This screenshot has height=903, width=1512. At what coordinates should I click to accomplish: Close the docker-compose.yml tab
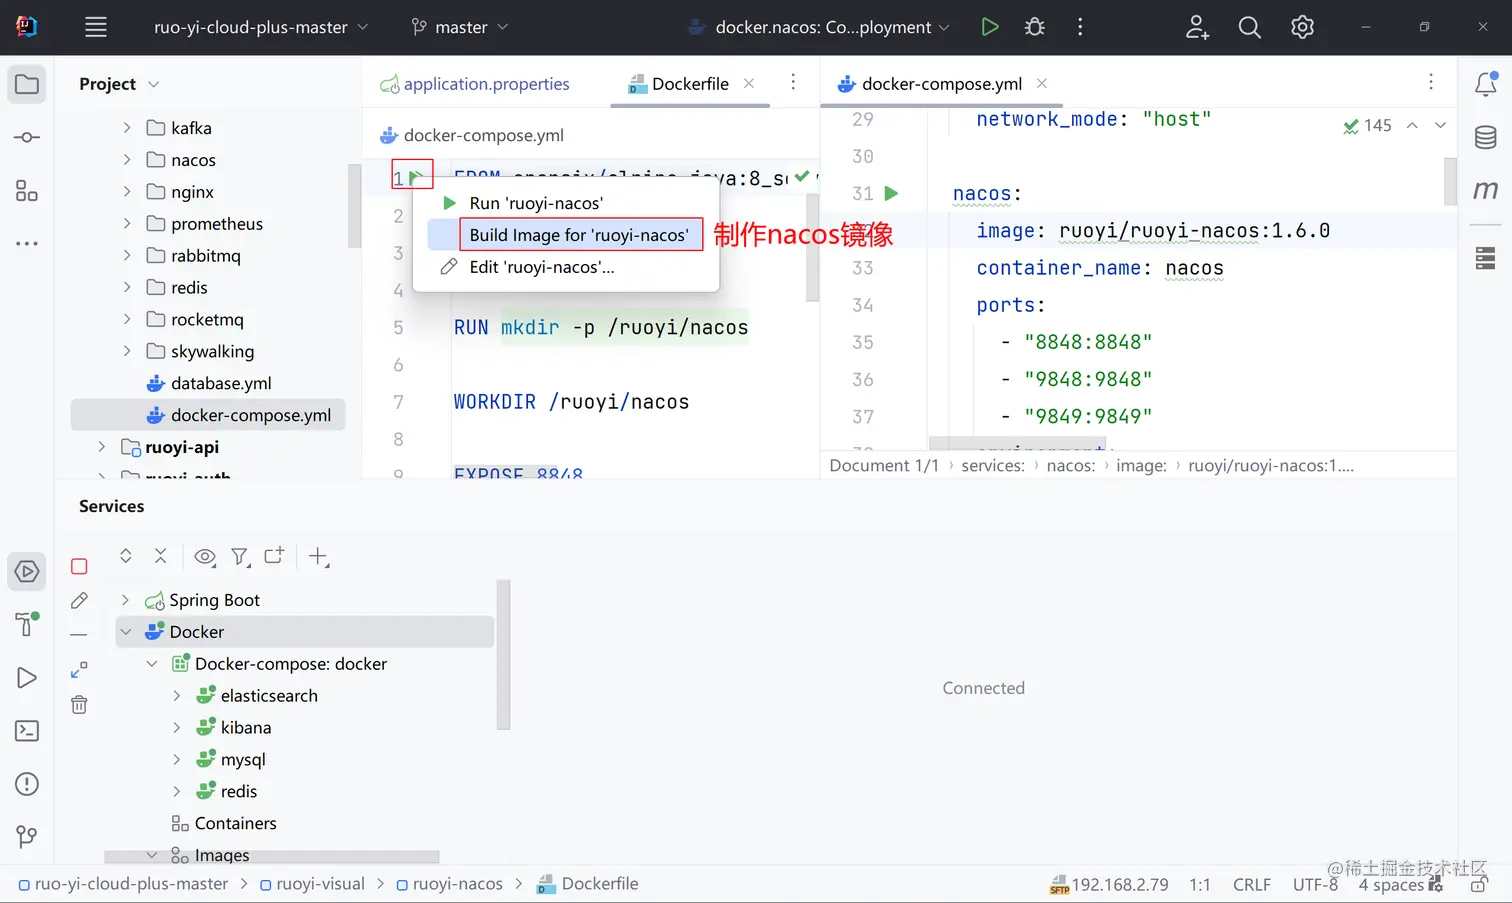pos(1042,84)
